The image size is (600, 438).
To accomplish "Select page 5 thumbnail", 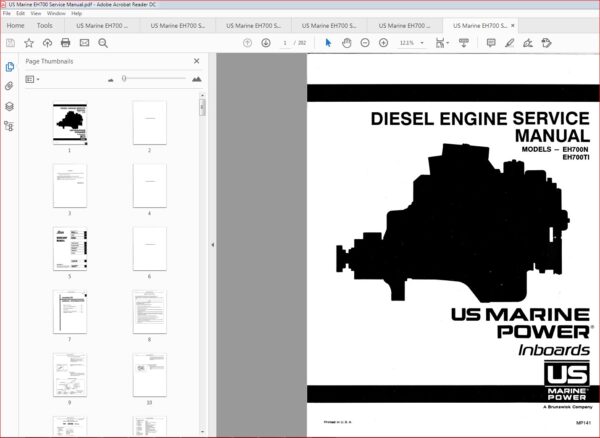I will click(70, 249).
